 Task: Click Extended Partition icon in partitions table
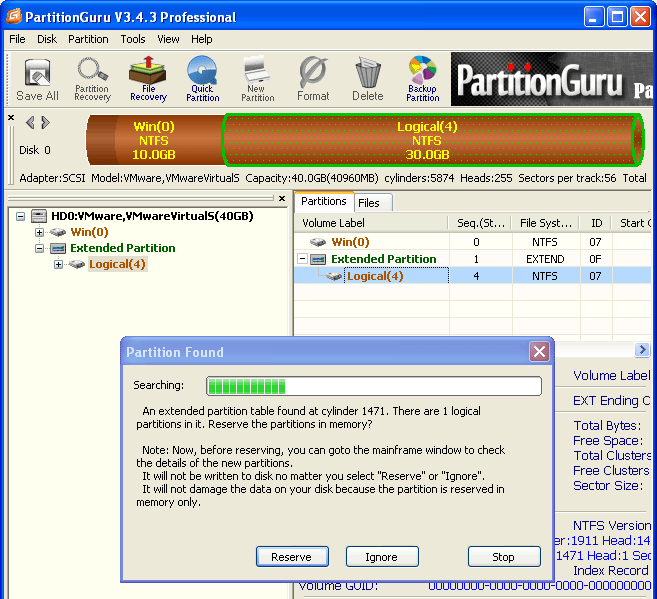pos(318,259)
